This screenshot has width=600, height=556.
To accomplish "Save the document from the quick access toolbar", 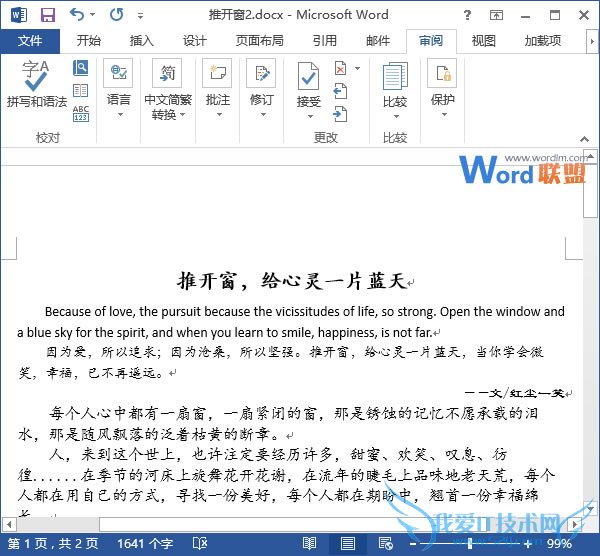I will pyautogui.click(x=47, y=15).
